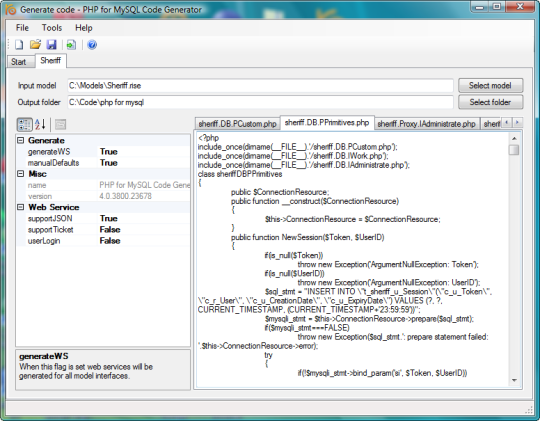
Task: Click the False value of supportTicket
Action: (110, 229)
